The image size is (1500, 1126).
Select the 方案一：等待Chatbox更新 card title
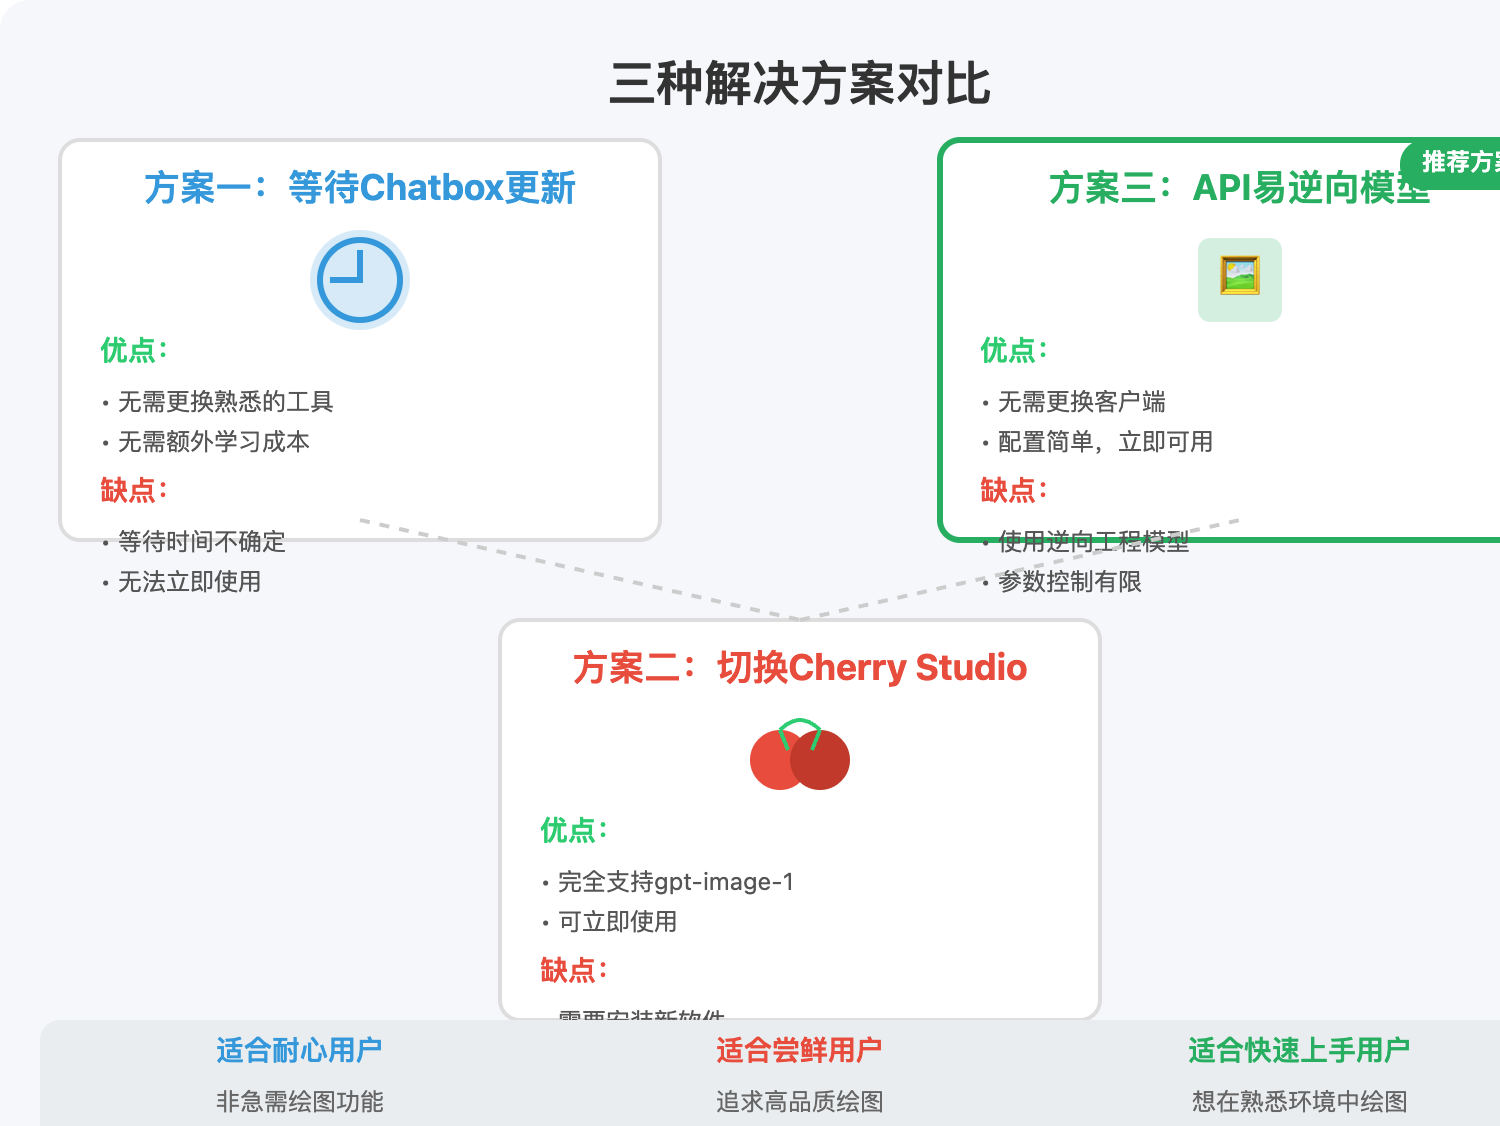pyautogui.click(x=360, y=188)
